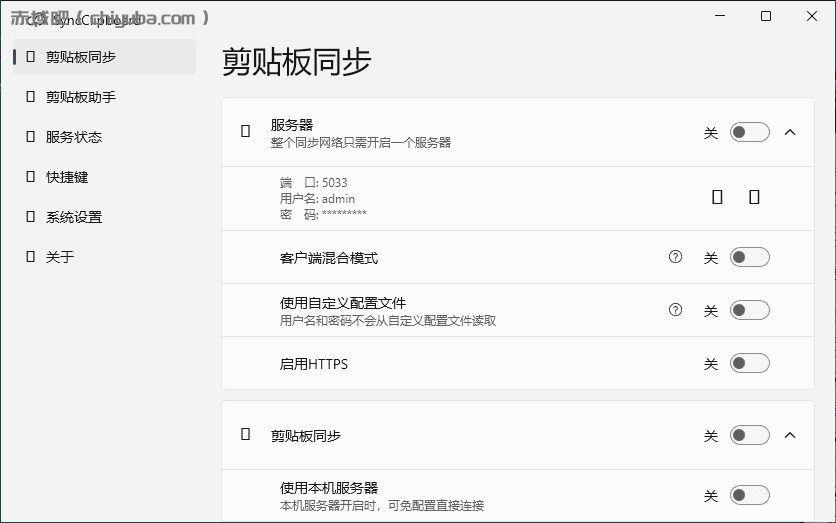Toggle 使用自定义配置文件 on
The width and height of the screenshot is (836, 523).
tap(750, 310)
